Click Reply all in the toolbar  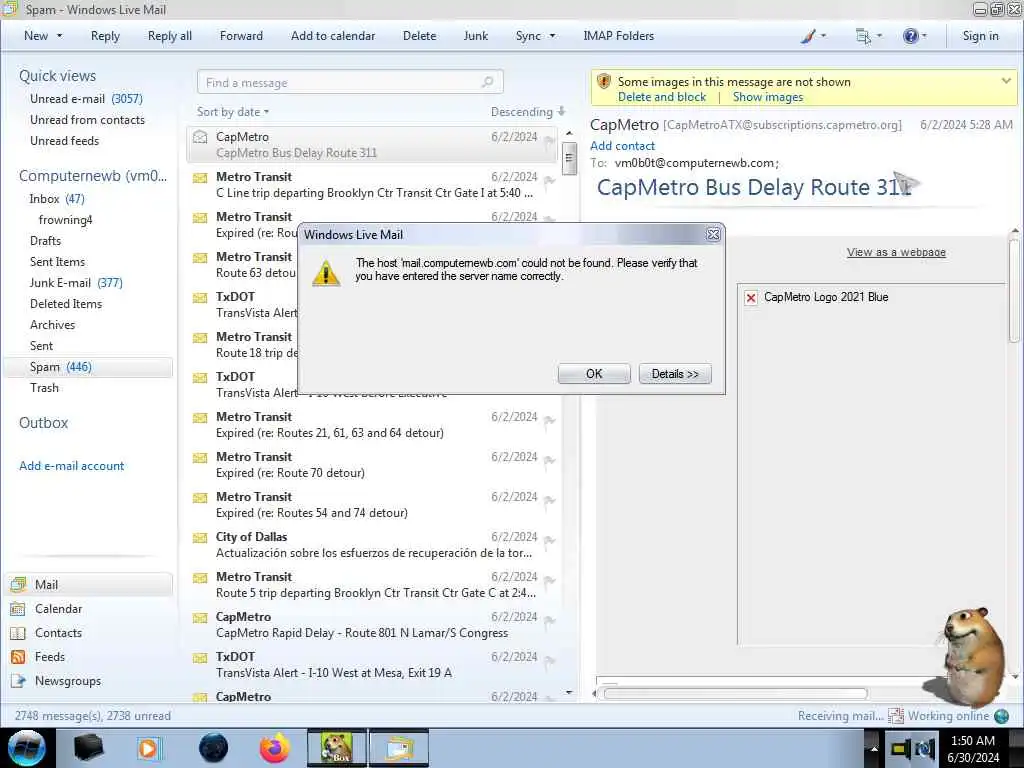pyautogui.click(x=170, y=36)
